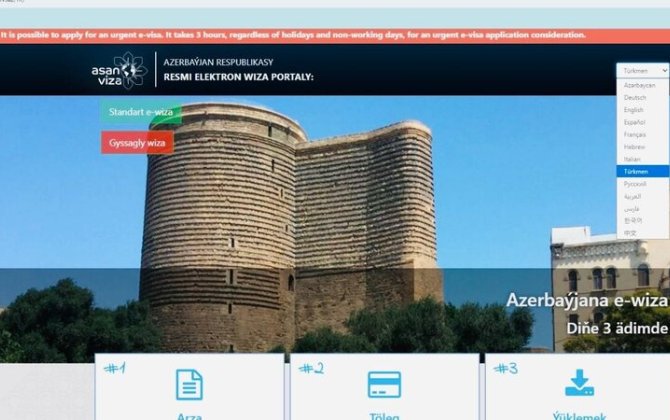Select highlighted Türkmen option in list
670x420 pixels.
tap(636, 171)
